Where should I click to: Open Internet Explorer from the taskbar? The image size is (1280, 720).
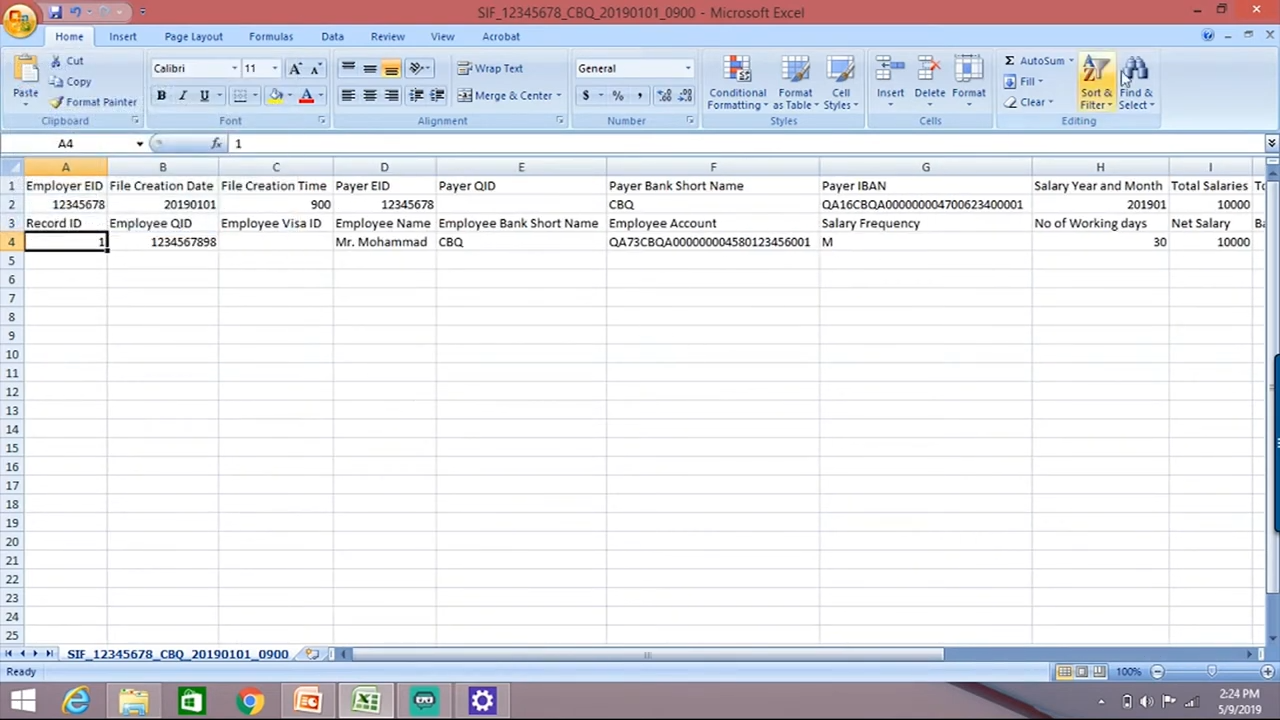click(76, 700)
